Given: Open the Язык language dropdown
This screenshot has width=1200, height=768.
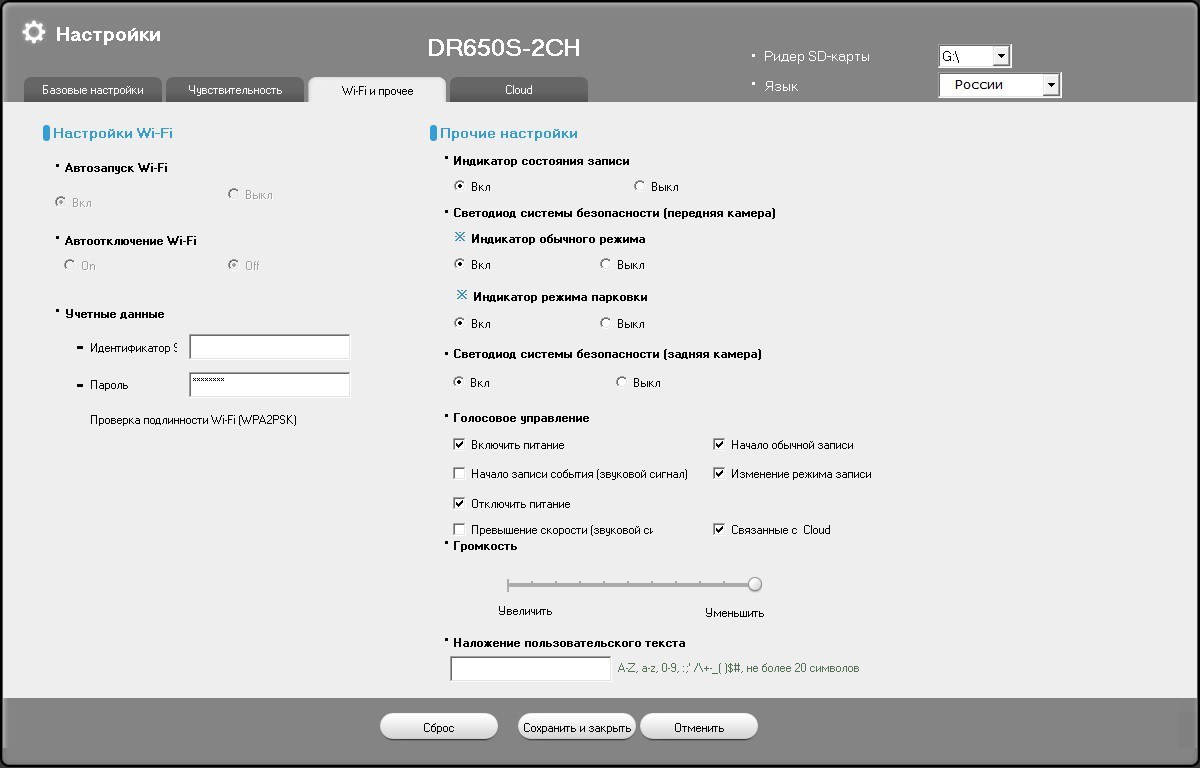Looking at the screenshot, I should click(1050, 86).
